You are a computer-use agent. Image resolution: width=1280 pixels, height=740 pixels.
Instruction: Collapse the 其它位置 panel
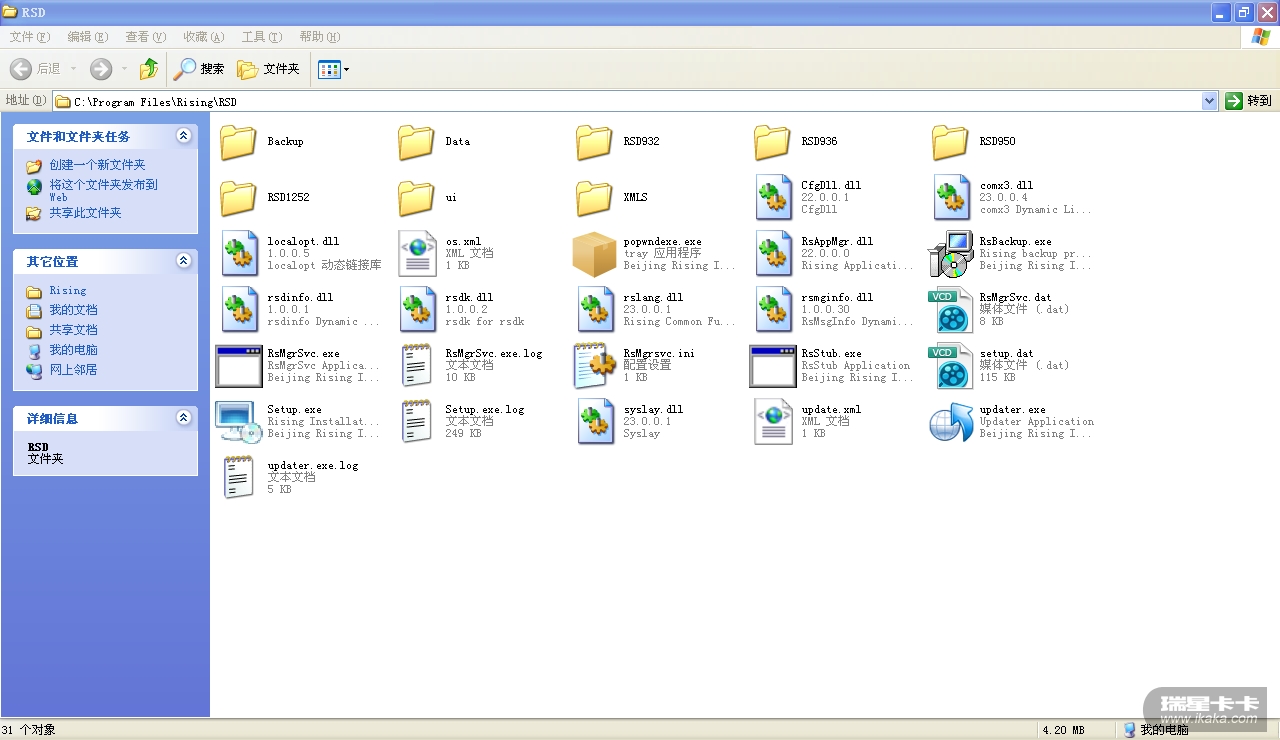pos(183,261)
